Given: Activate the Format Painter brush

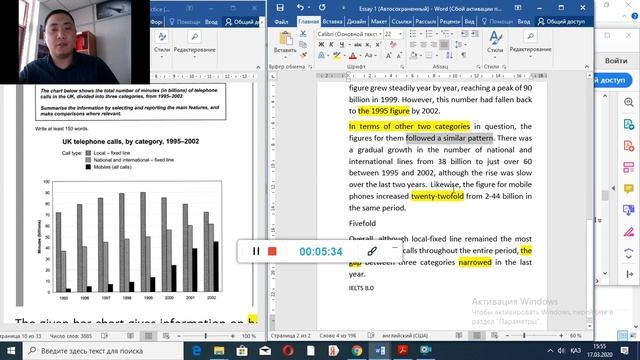Looking at the screenshot, I should tap(303, 55).
